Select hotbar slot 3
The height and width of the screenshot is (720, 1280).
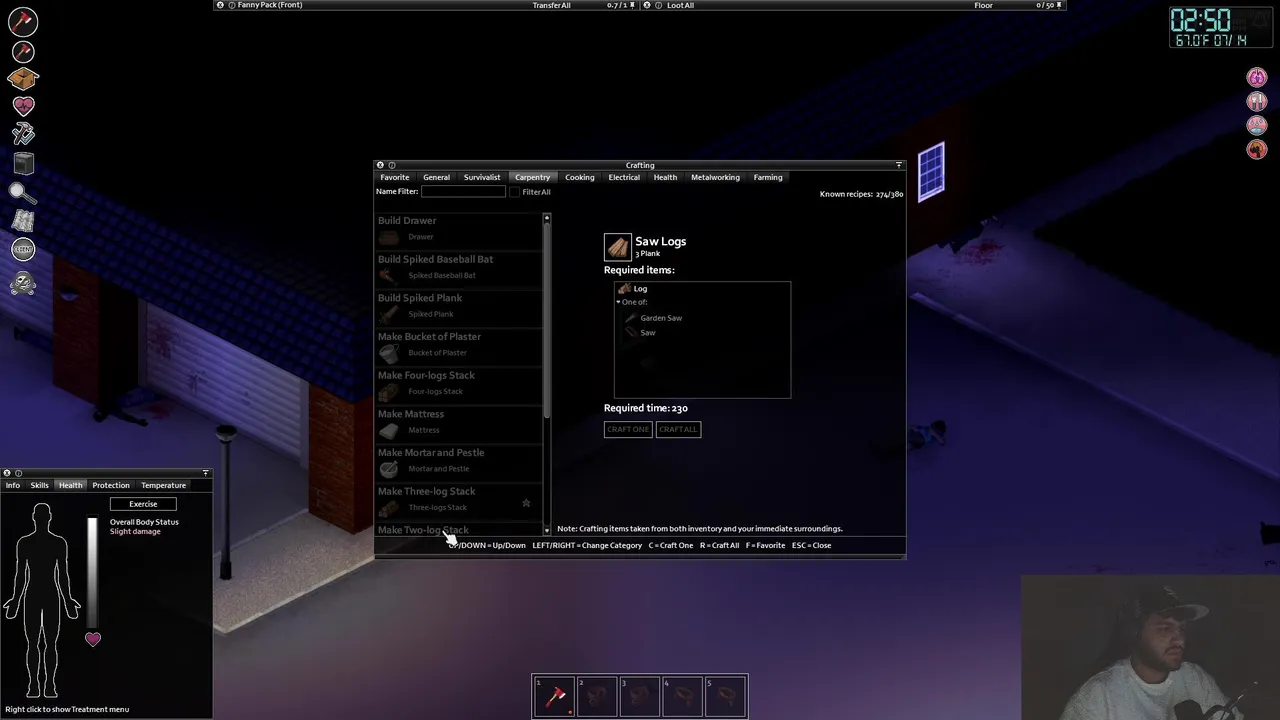640,696
